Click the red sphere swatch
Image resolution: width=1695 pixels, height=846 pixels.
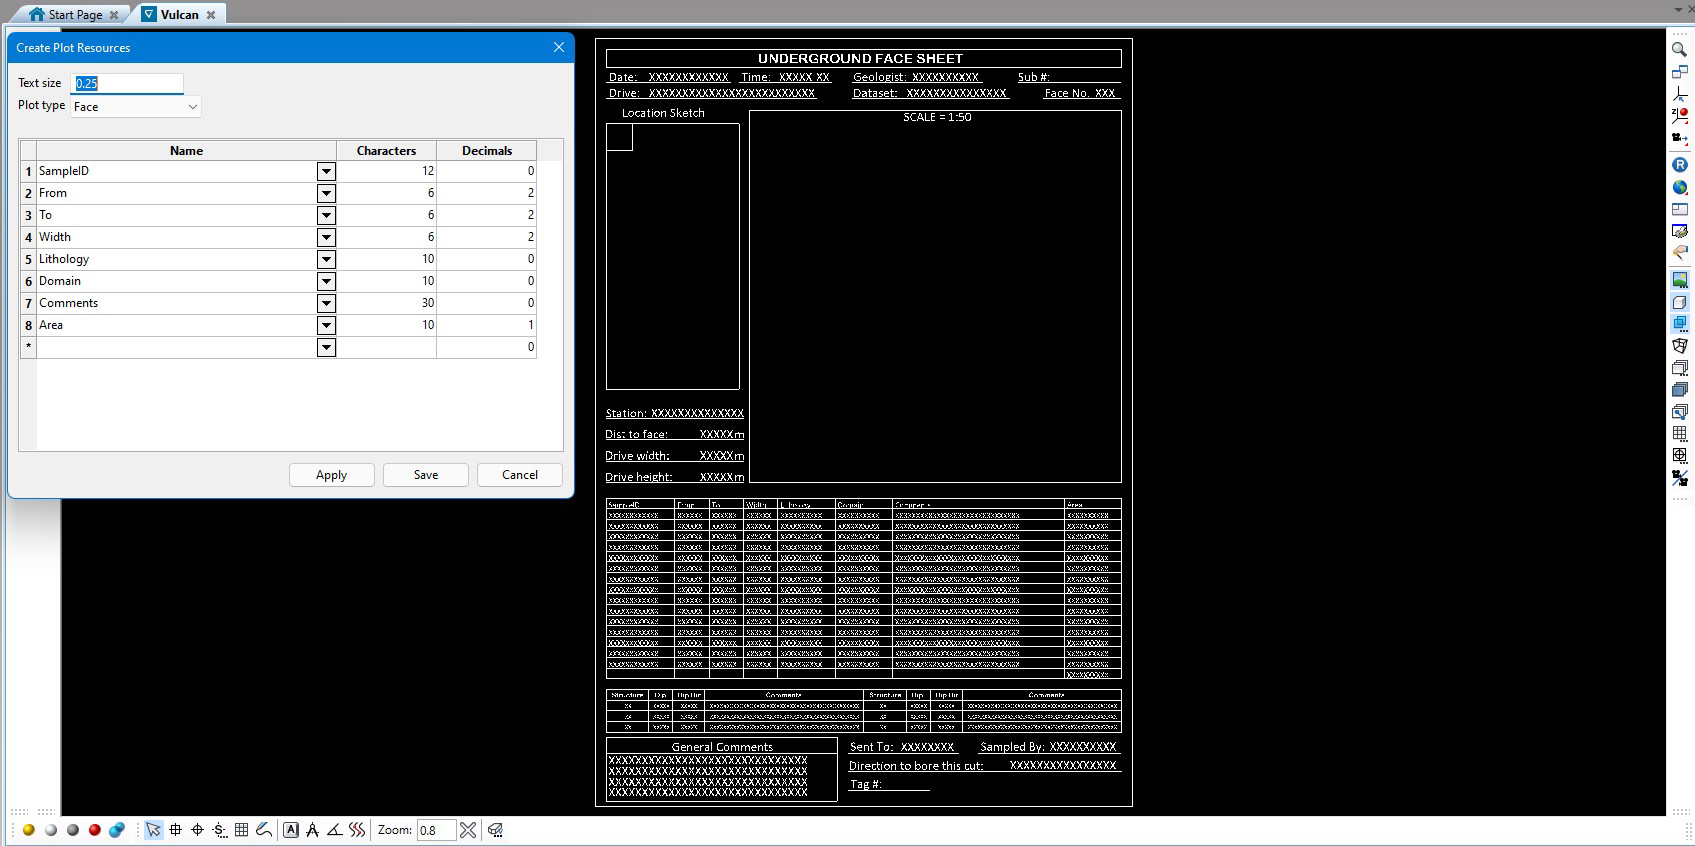point(95,830)
